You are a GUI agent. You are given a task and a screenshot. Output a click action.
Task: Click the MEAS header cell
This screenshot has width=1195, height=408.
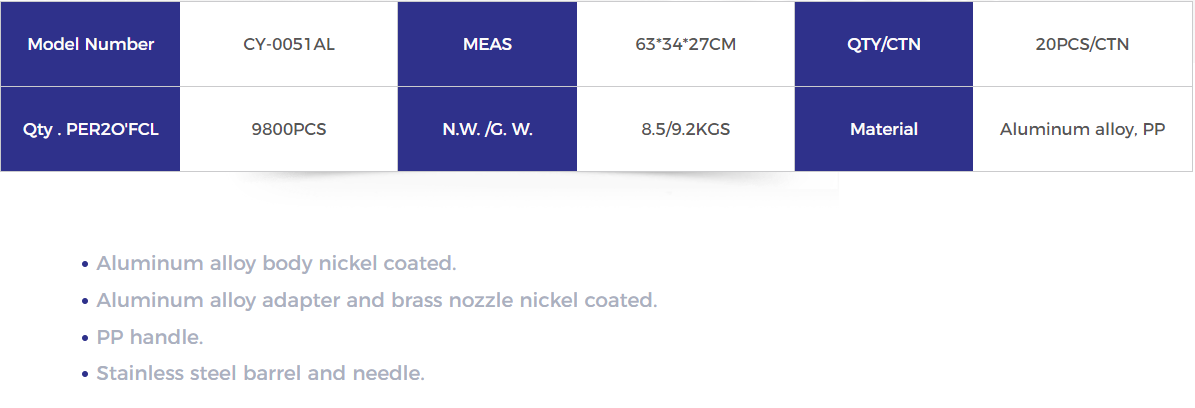point(487,44)
